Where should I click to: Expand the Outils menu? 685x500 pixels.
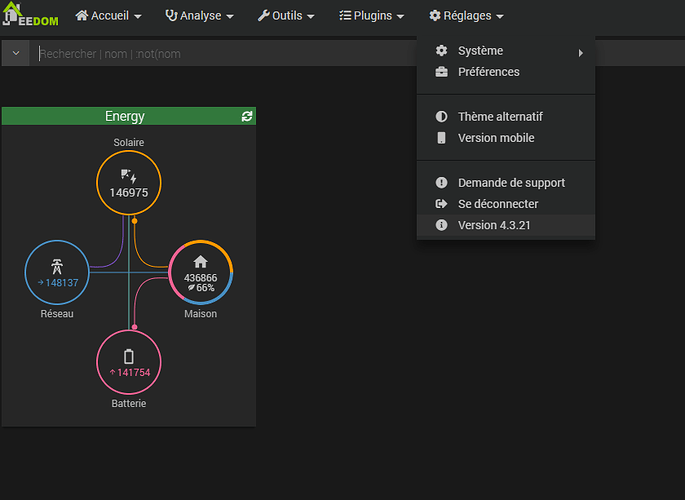(x=286, y=16)
